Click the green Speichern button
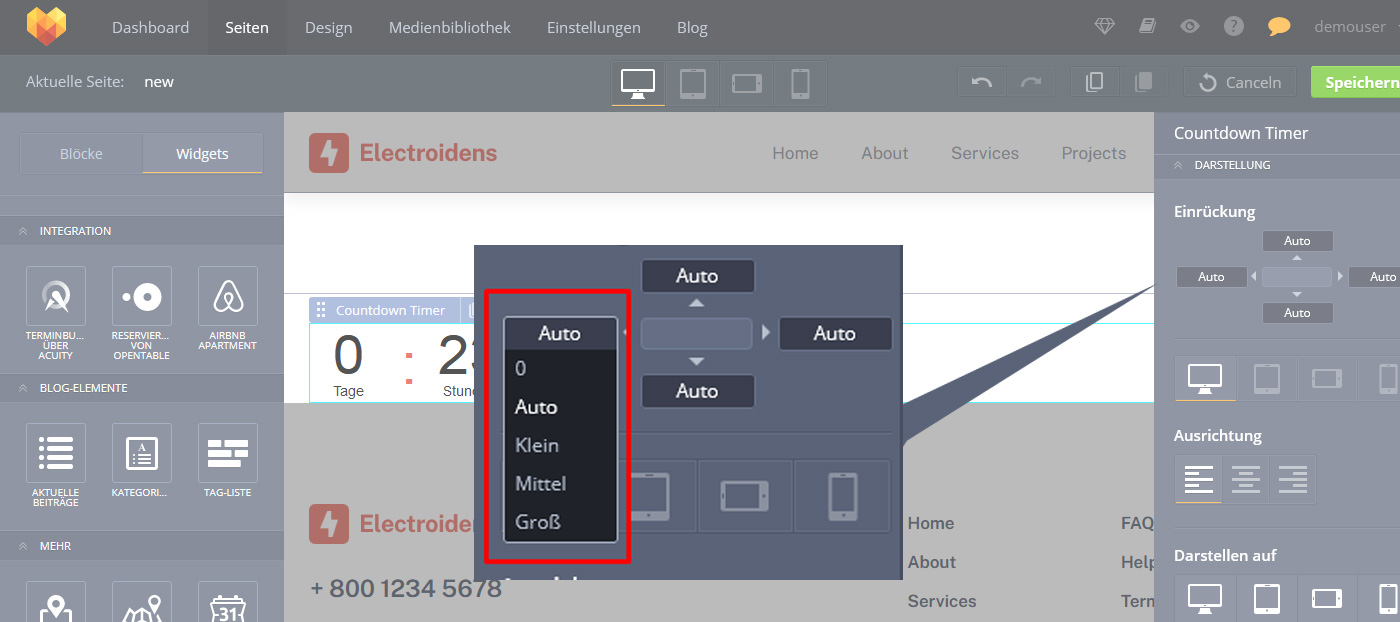Viewport: 1400px width, 622px height. [1360, 83]
